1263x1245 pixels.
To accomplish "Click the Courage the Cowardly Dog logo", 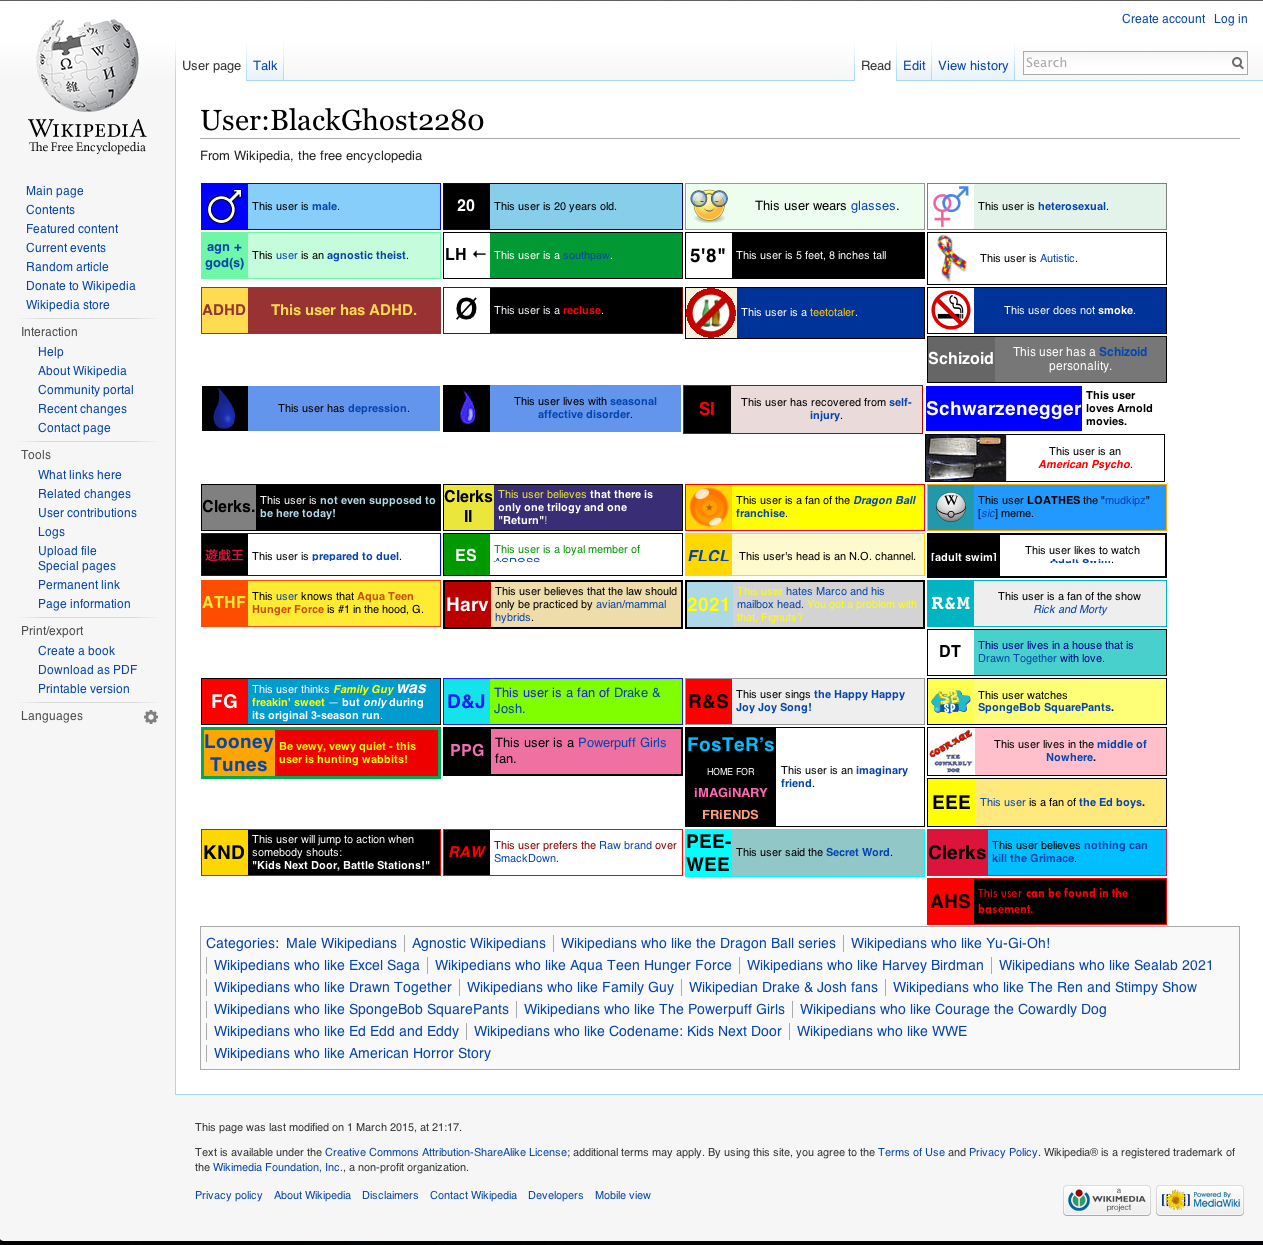I will 951,751.
